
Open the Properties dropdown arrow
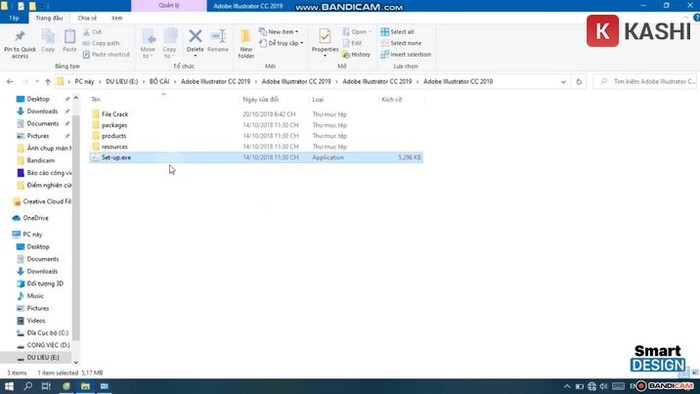[x=325, y=56]
